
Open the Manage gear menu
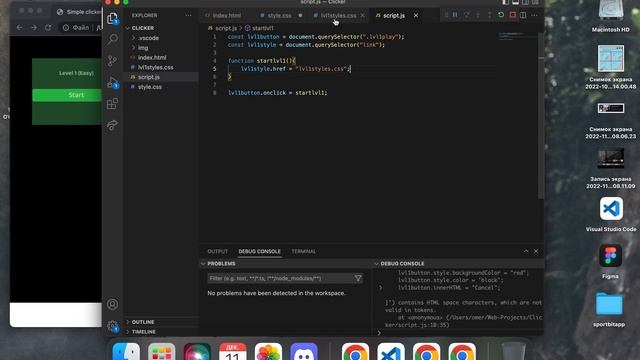pyautogui.click(x=112, y=326)
